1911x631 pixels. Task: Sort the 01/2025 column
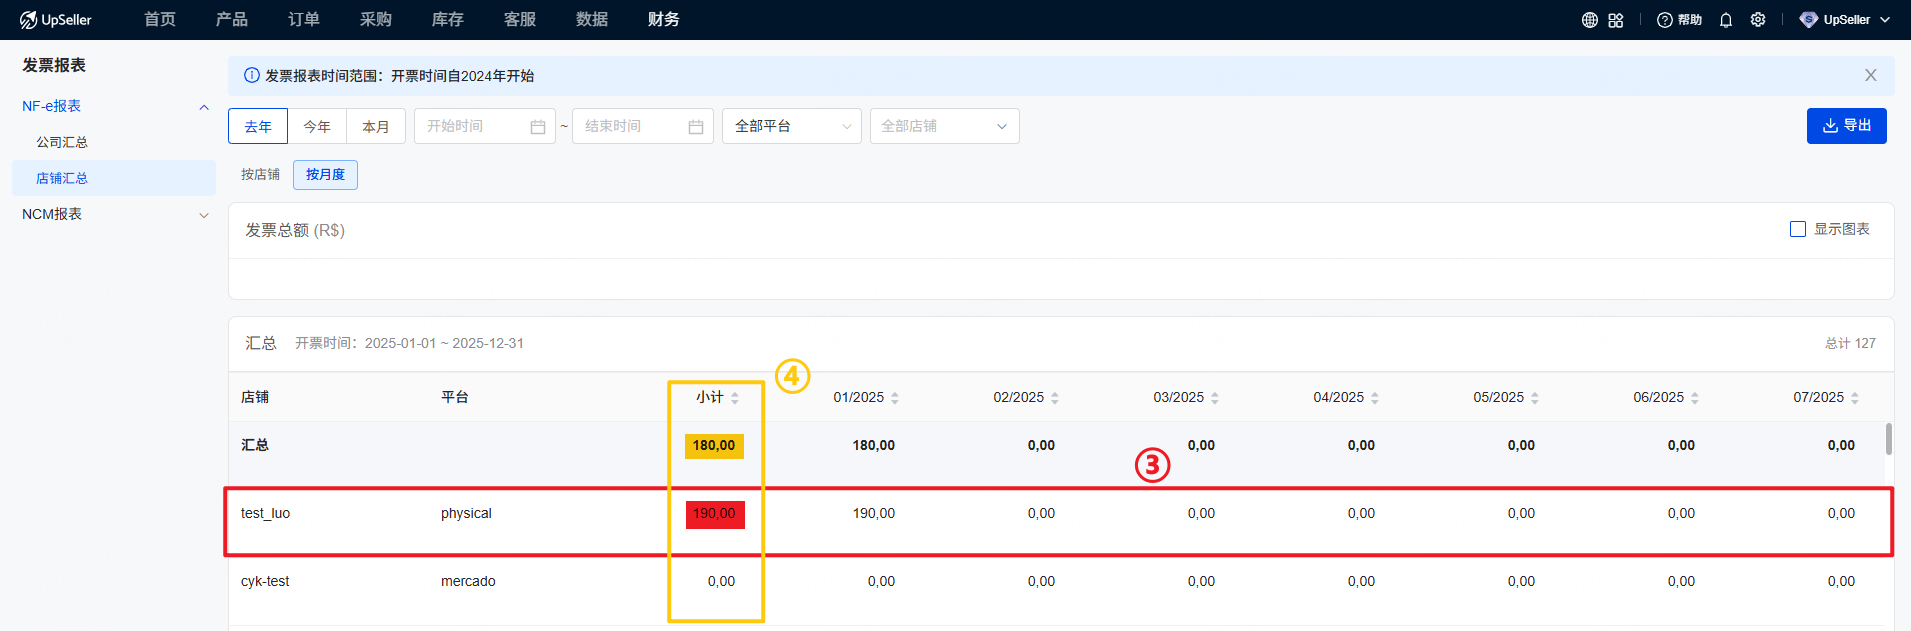895,398
